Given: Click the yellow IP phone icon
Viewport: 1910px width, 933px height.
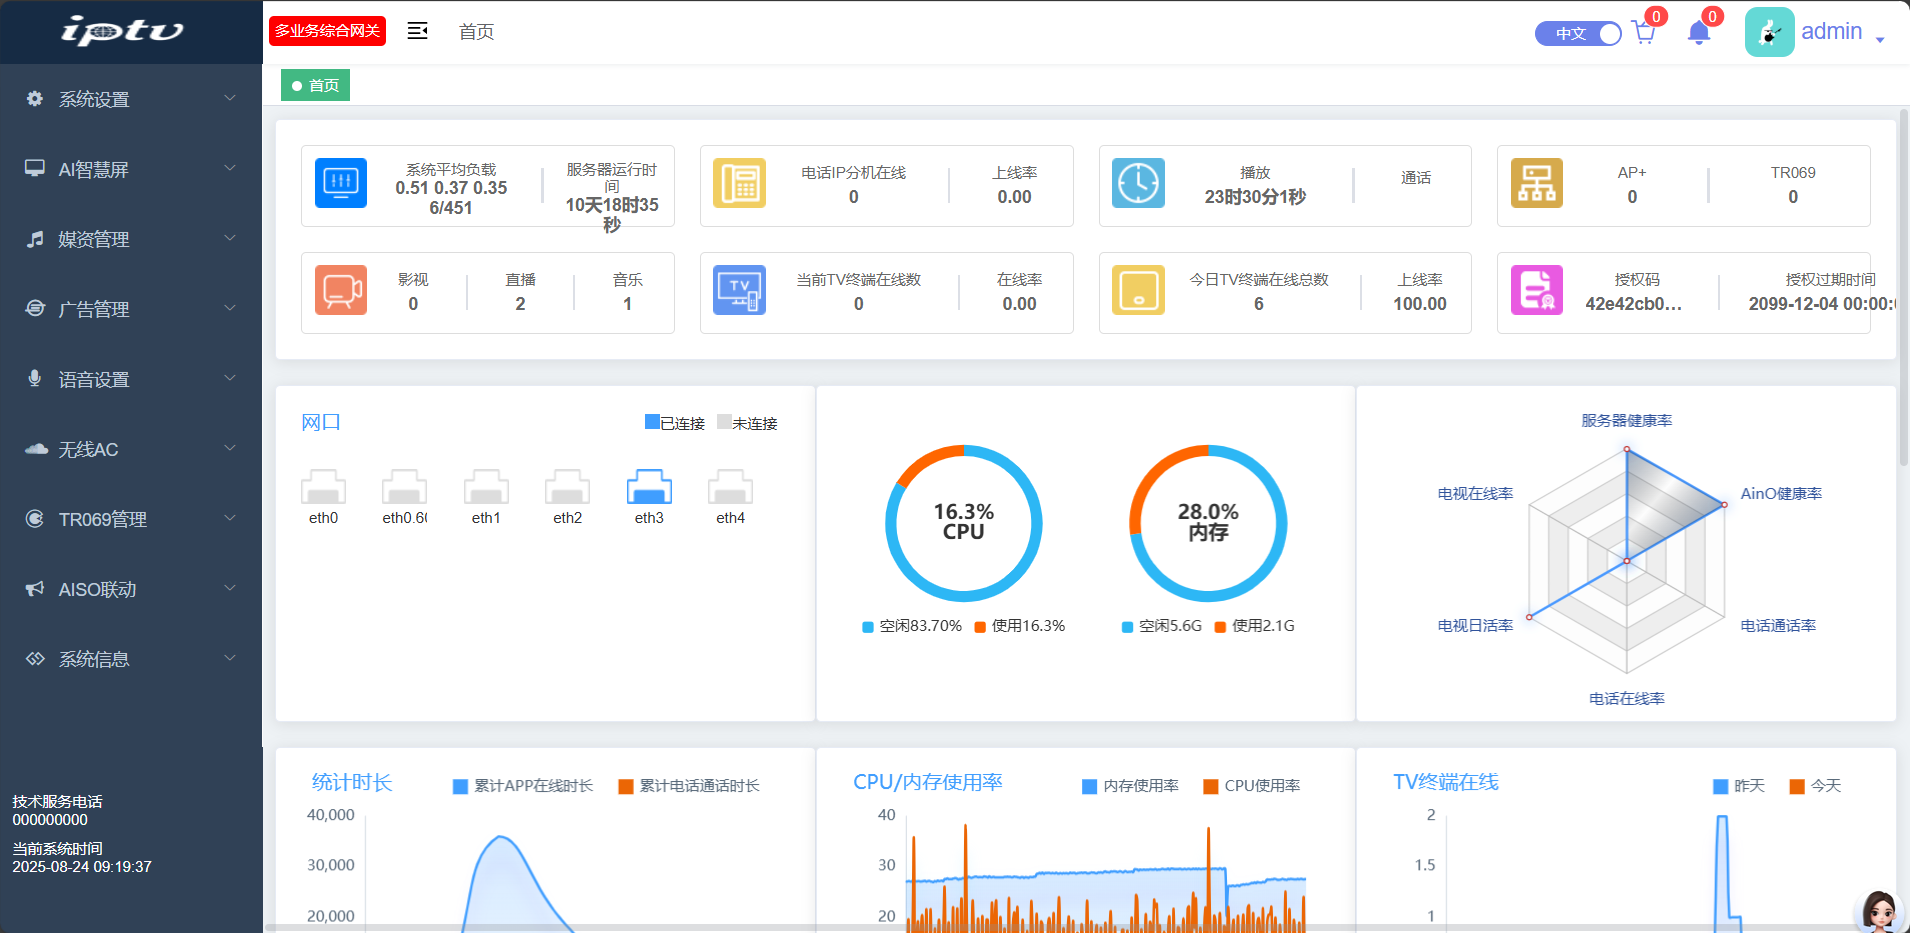Looking at the screenshot, I should (x=740, y=183).
